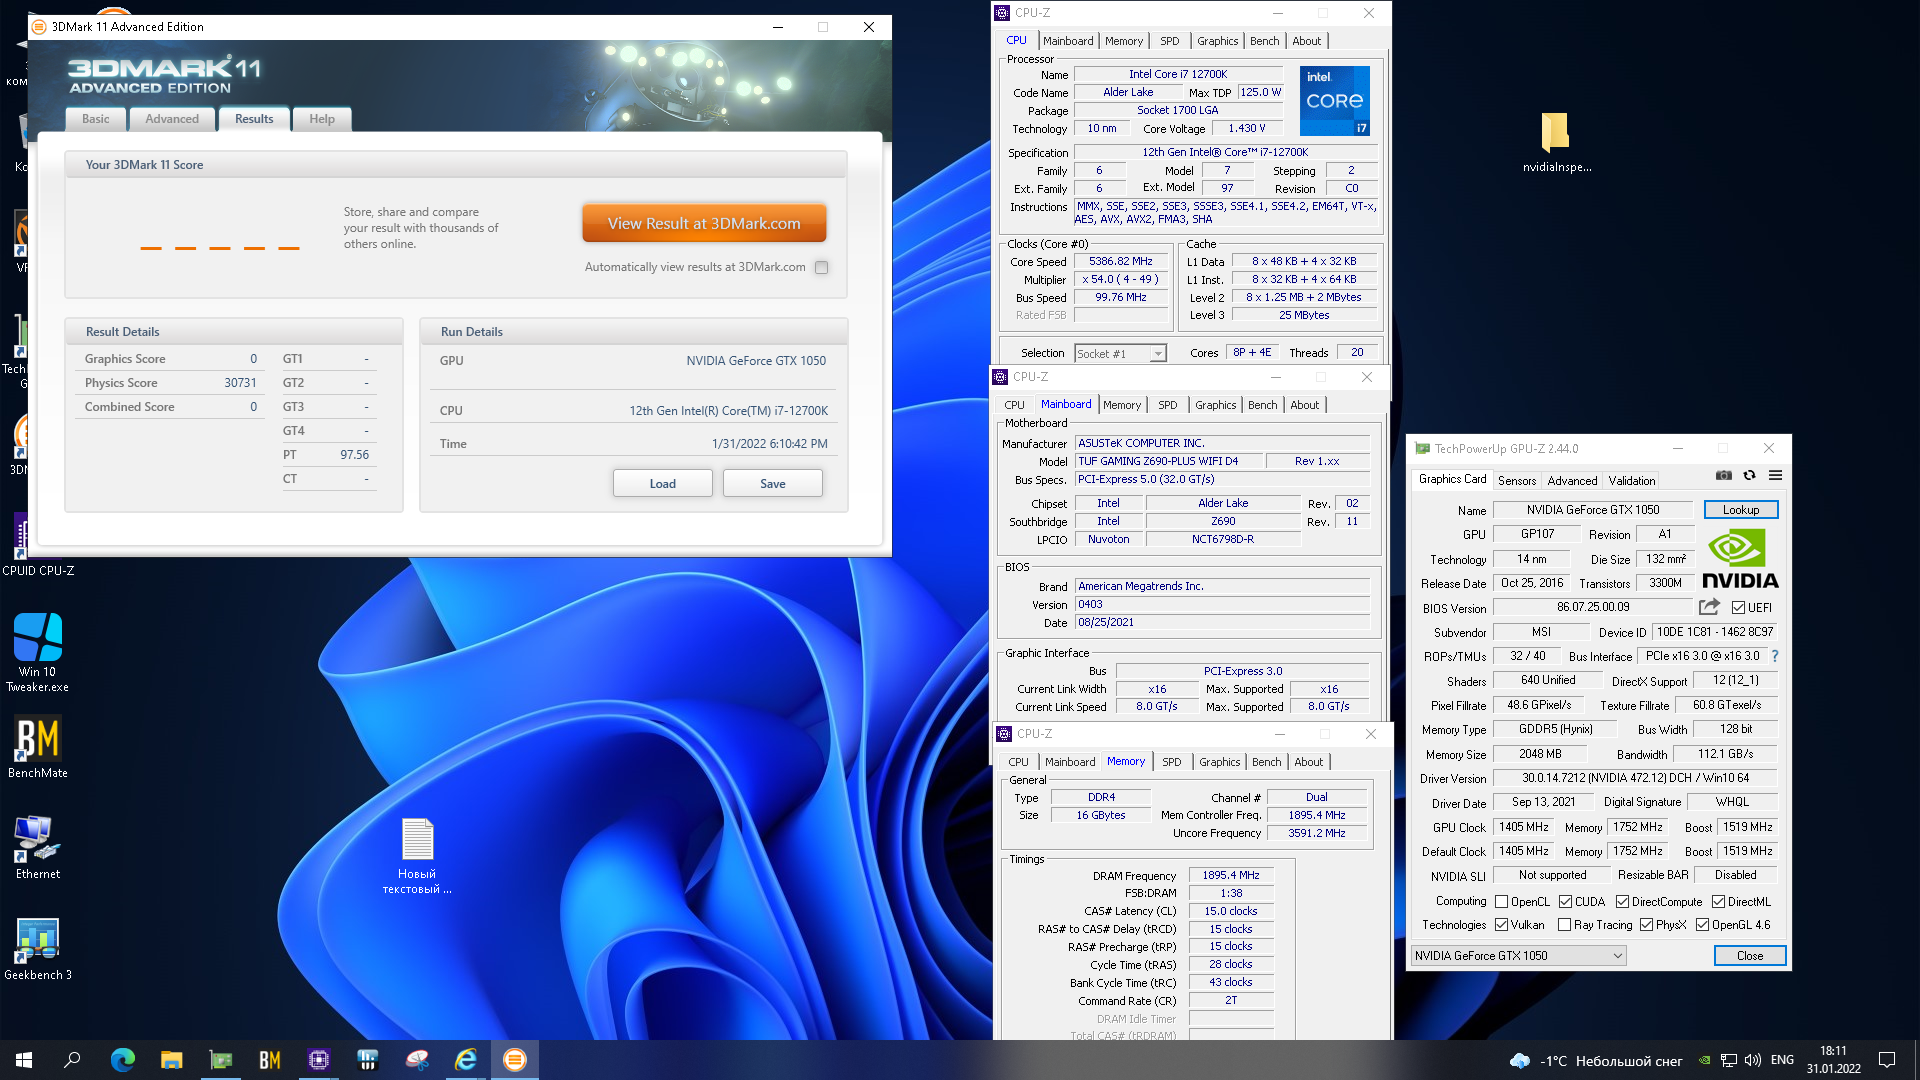
Task: Click the 3DMark 11 orange taskbar icon
Action: point(515,1060)
